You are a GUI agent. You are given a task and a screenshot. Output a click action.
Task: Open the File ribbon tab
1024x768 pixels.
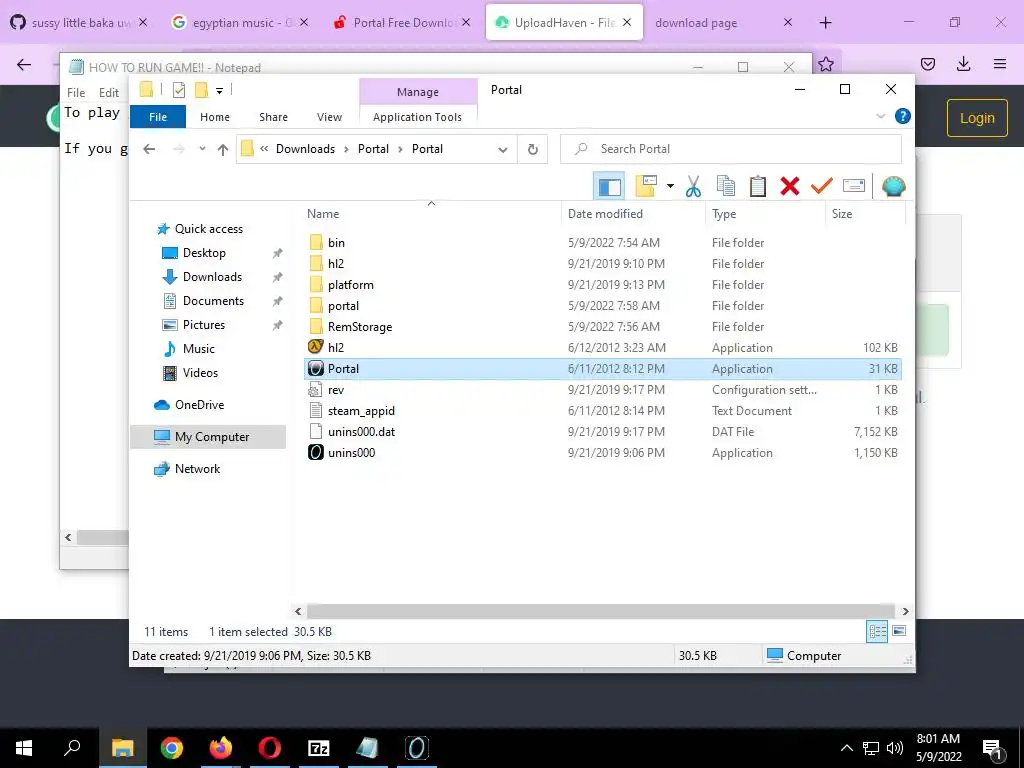coord(158,117)
